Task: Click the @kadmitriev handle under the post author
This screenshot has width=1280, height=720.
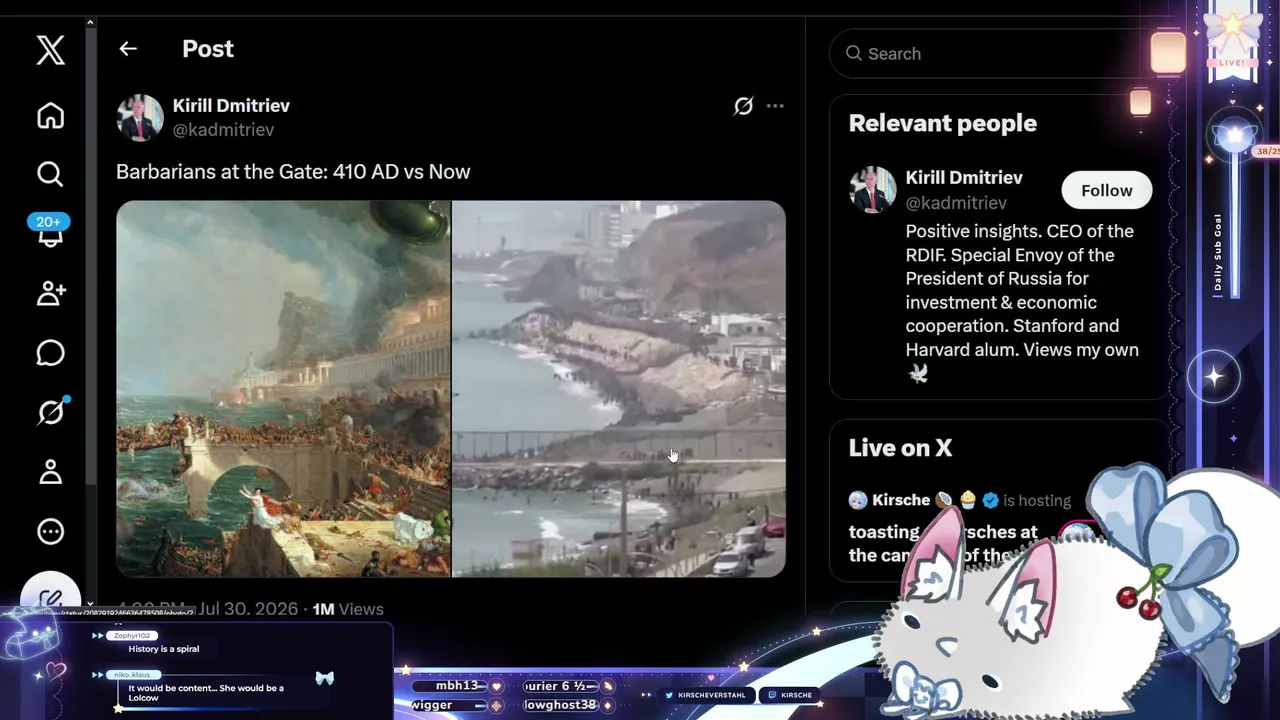Action: pyautogui.click(x=223, y=130)
